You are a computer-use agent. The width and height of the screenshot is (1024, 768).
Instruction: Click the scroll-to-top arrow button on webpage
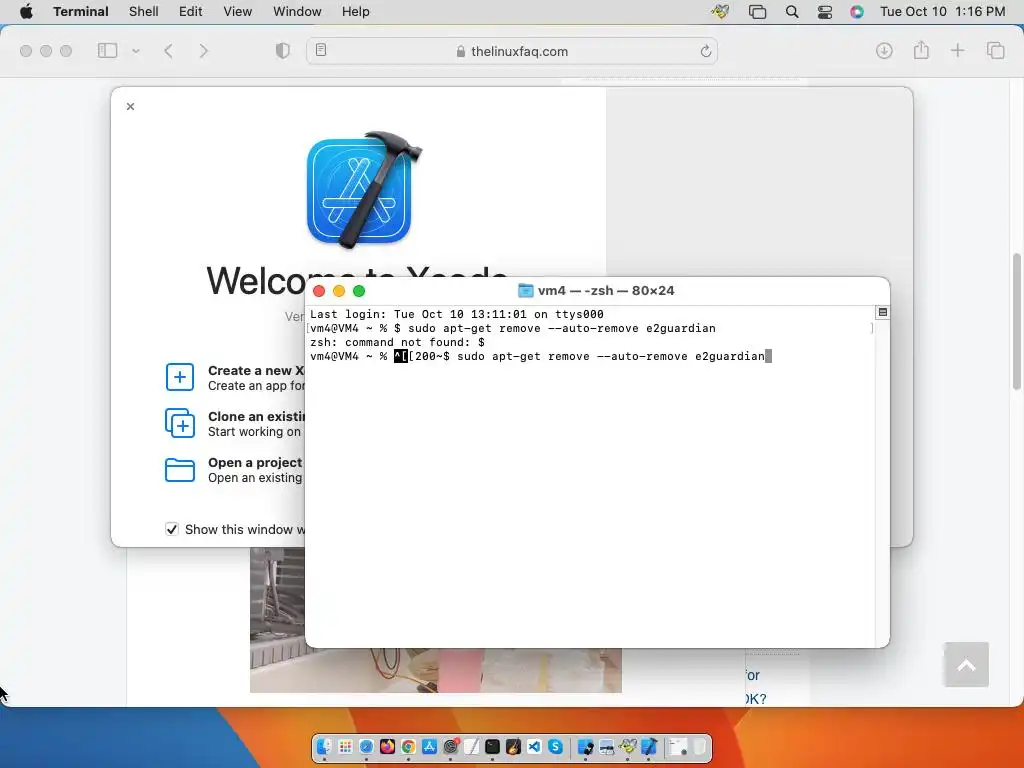(966, 665)
